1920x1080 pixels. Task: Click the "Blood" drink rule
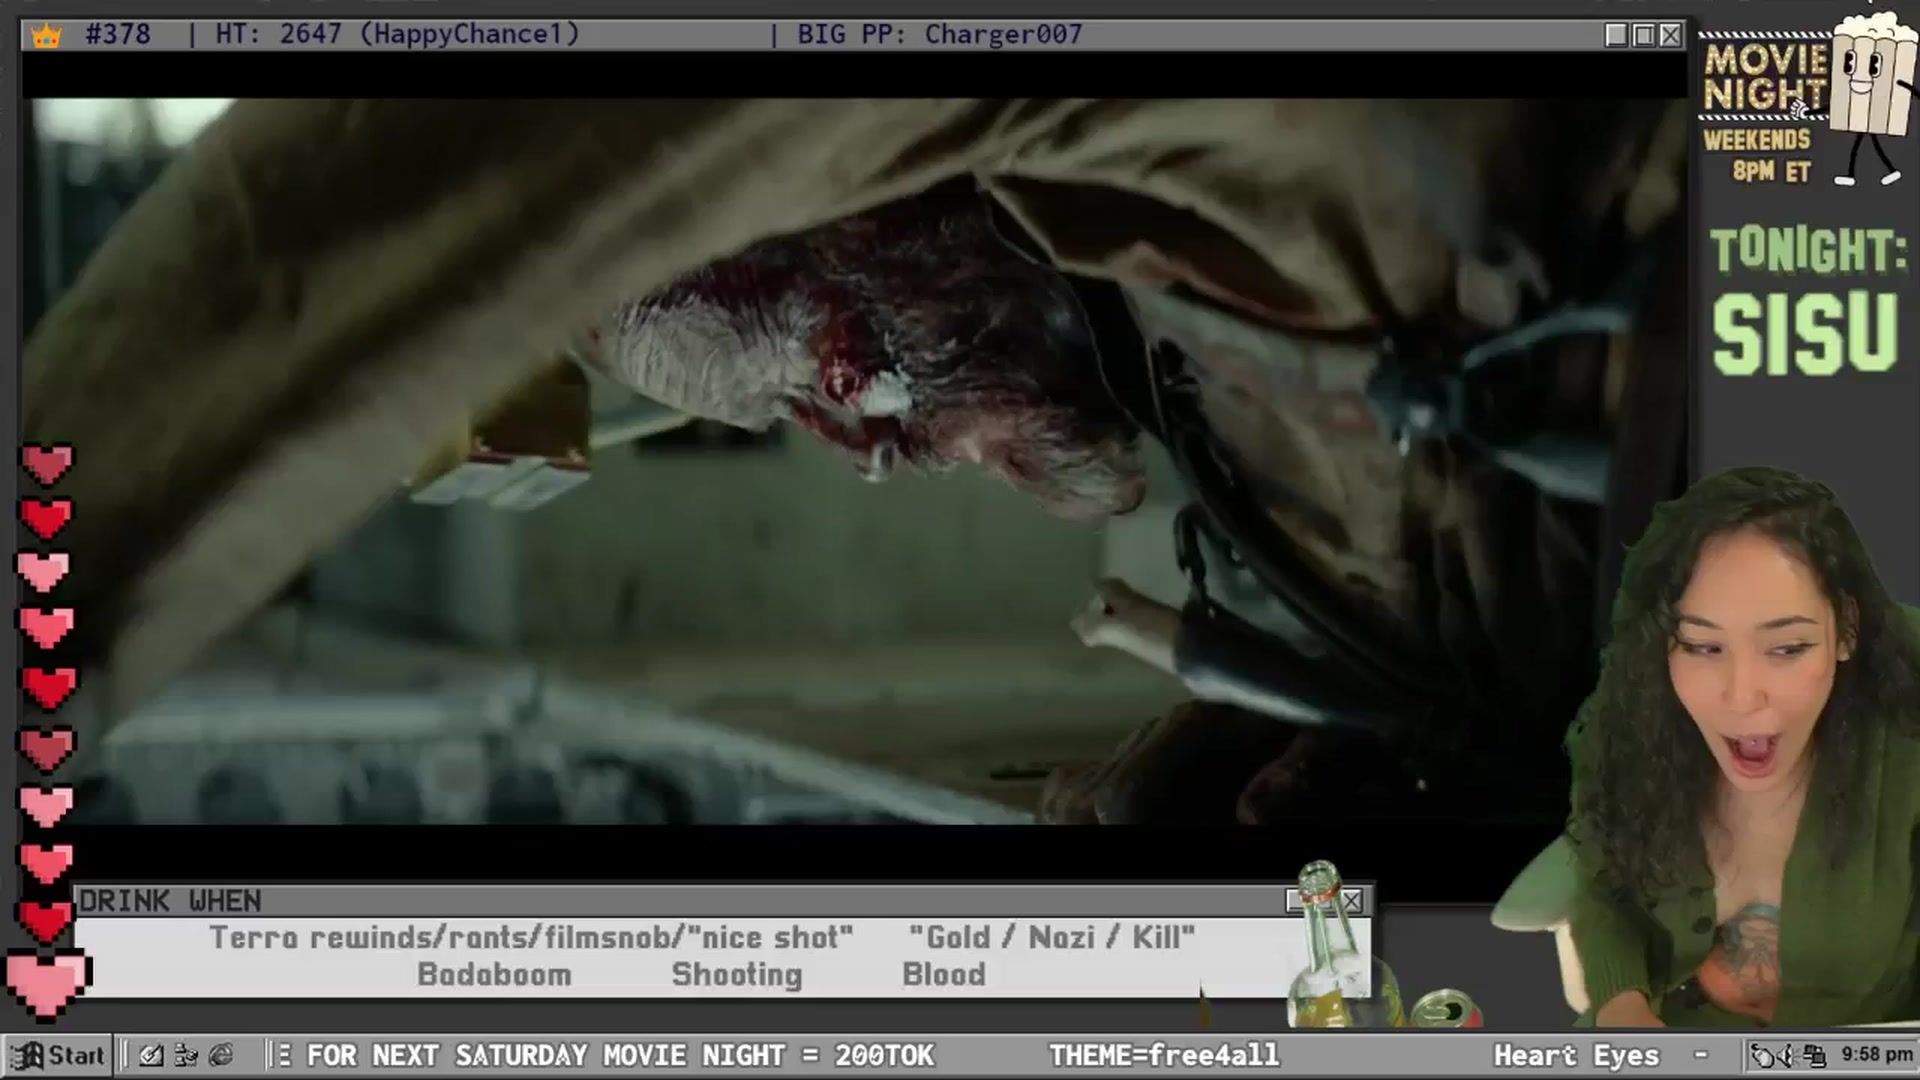point(943,974)
